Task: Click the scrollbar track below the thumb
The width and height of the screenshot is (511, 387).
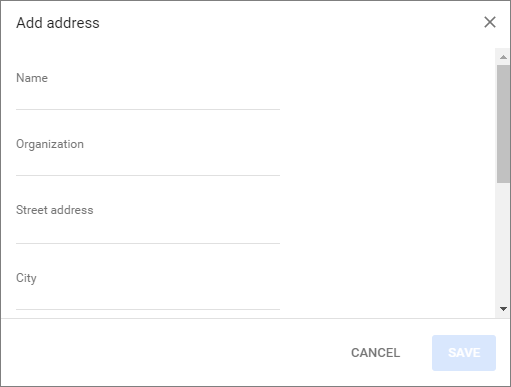Action: click(503, 242)
